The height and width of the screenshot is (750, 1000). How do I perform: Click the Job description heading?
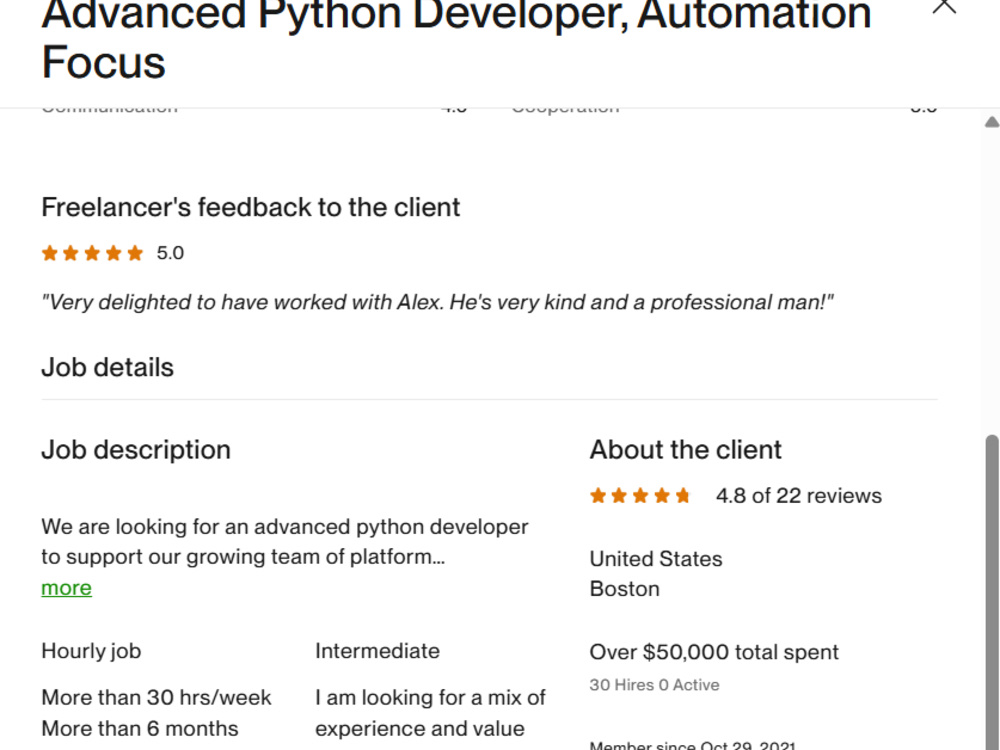tap(136, 450)
